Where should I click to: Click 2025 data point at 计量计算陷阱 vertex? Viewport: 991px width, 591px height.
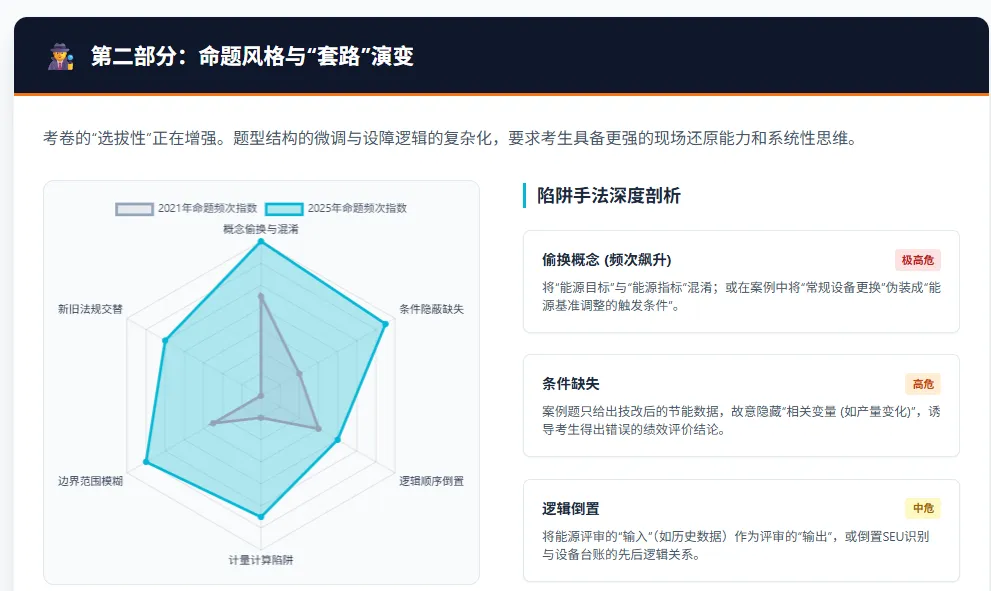tap(260, 516)
